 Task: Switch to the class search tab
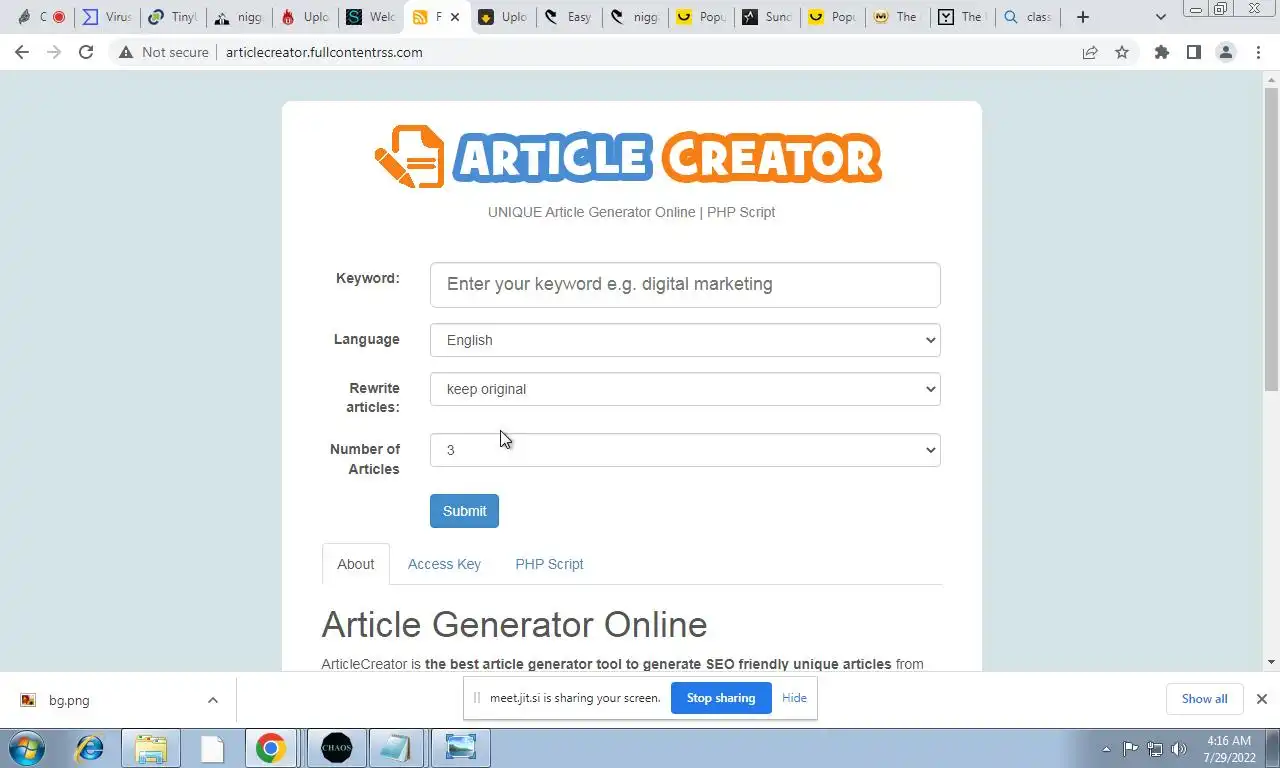pos(1029,17)
